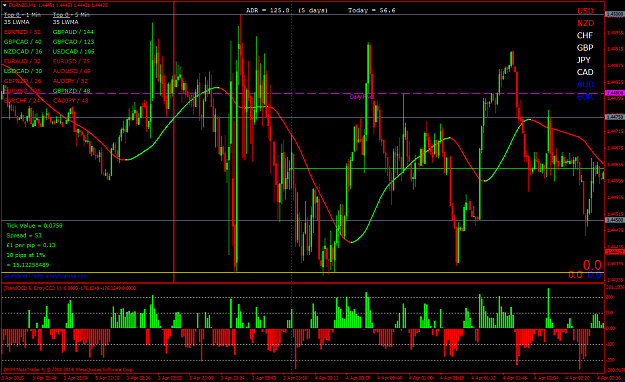Click the 'EURNZD / 52' row
The image size is (625, 382).
point(22,32)
